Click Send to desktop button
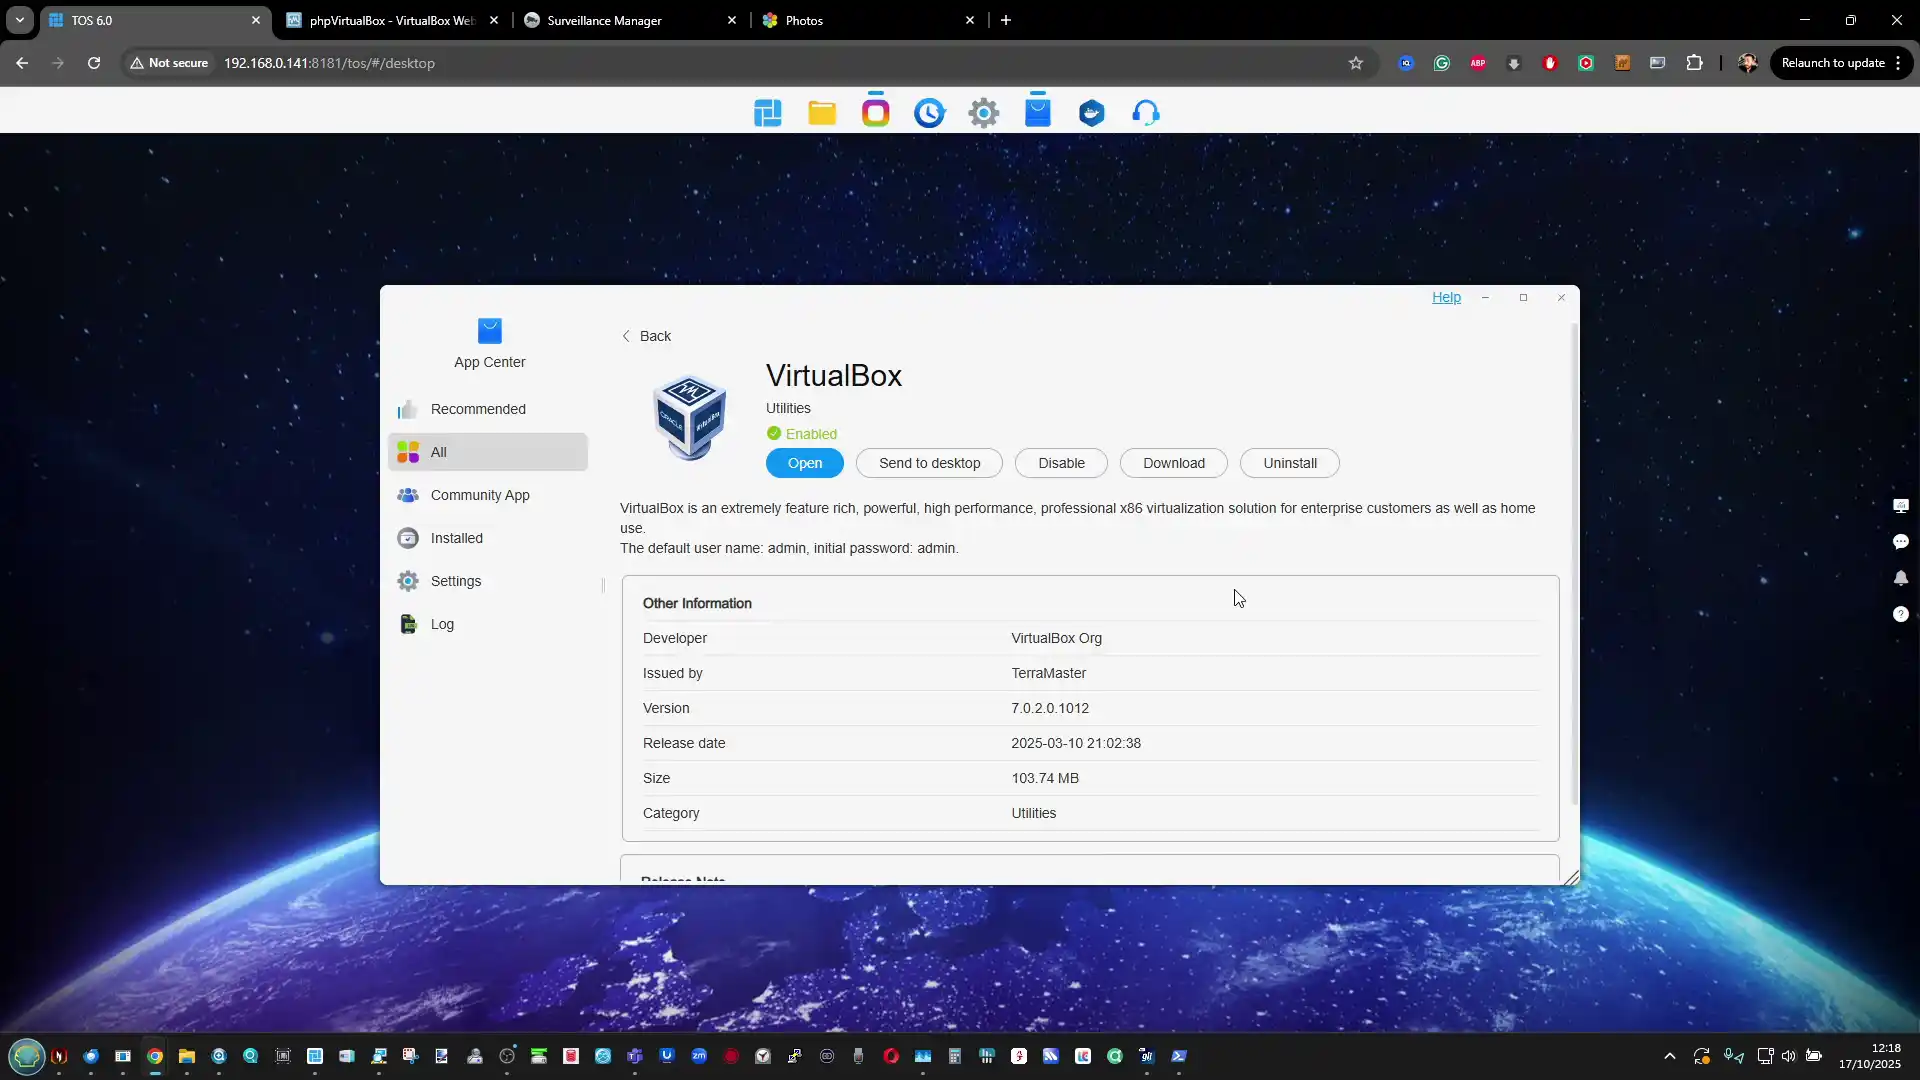This screenshot has width=1920, height=1080. coord(929,463)
